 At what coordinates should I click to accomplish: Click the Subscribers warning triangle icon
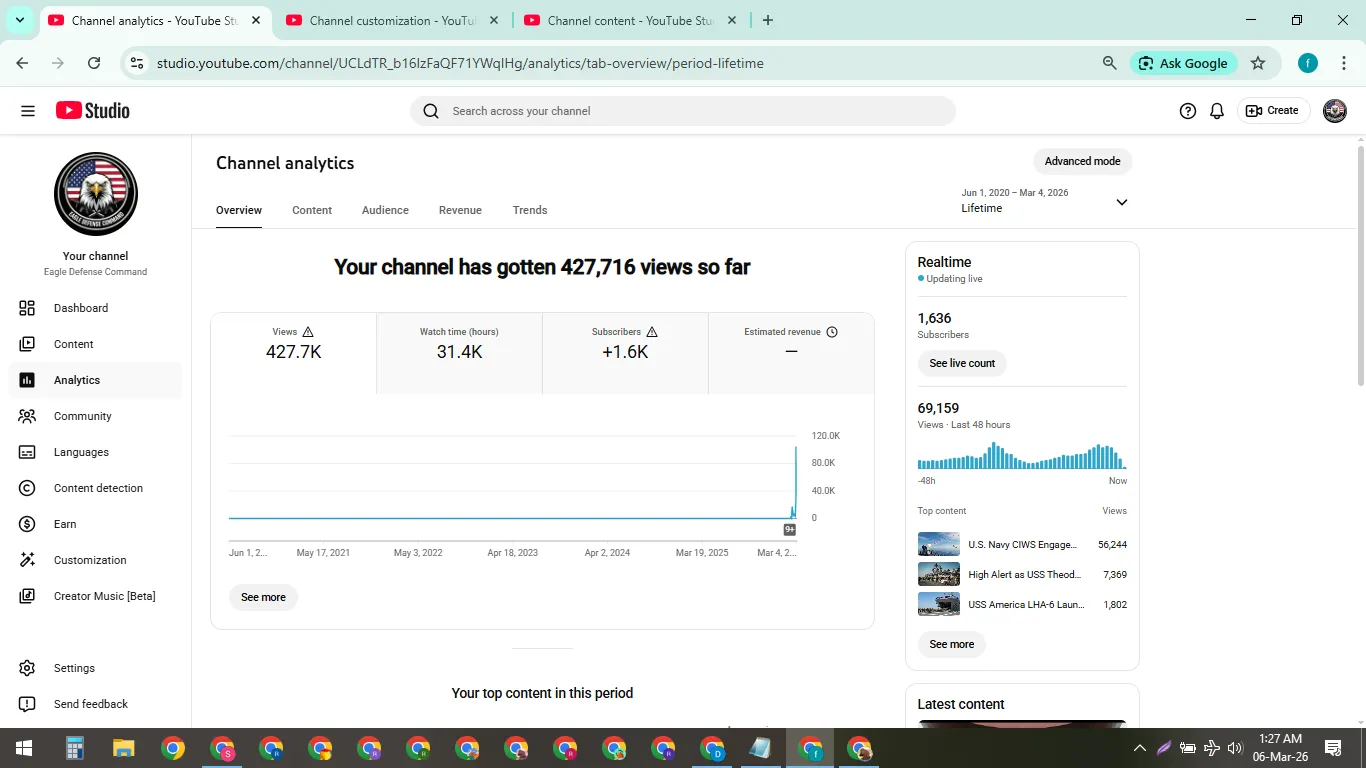point(652,332)
